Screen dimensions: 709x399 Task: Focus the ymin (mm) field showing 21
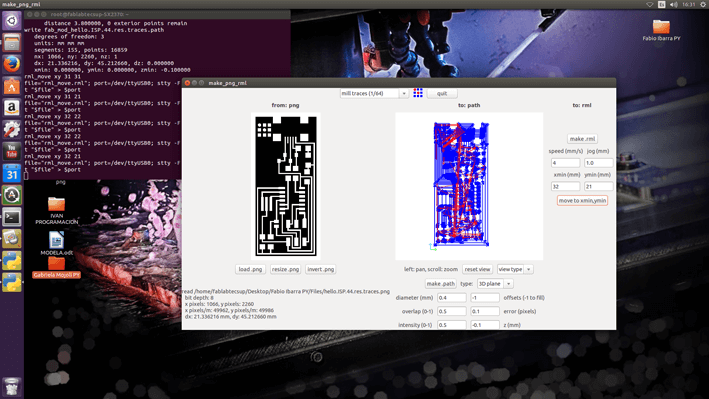click(599, 186)
